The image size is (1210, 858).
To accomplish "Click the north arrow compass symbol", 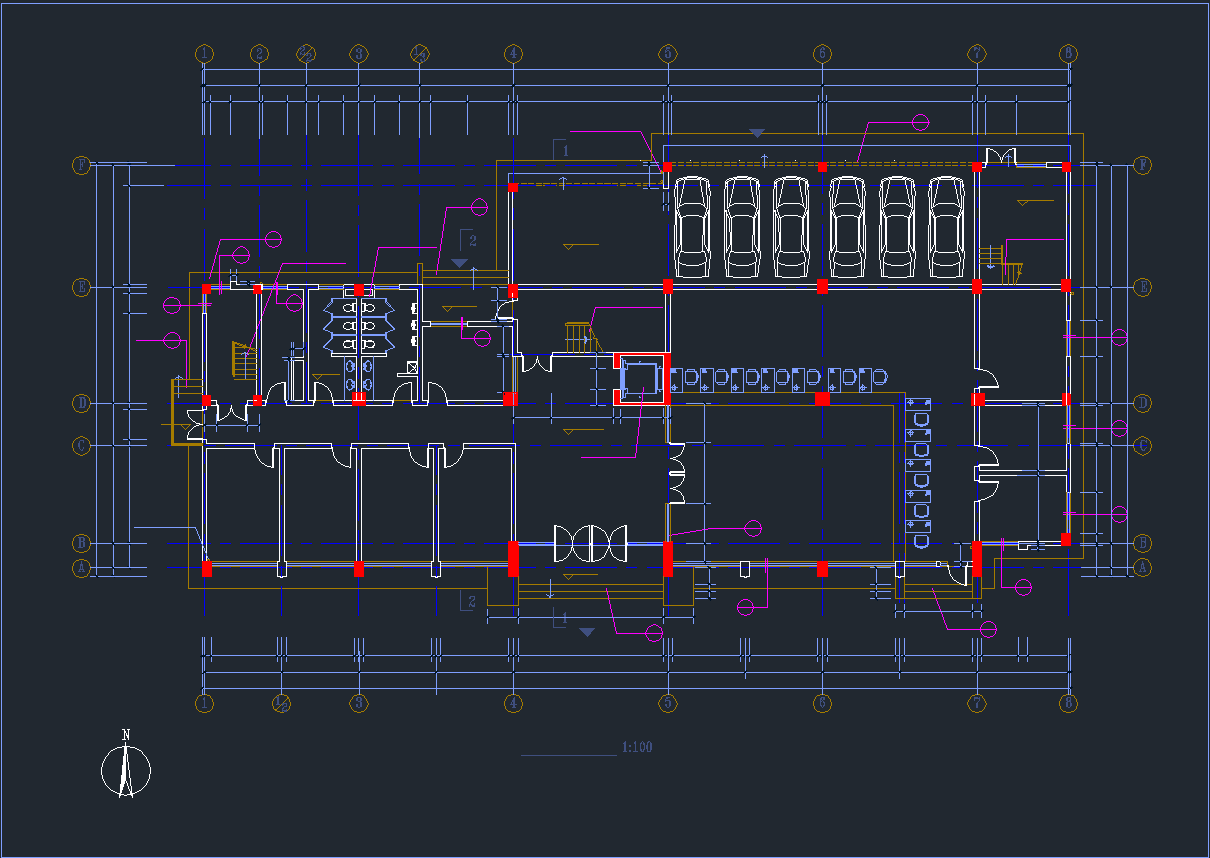I will click(126, 771).
